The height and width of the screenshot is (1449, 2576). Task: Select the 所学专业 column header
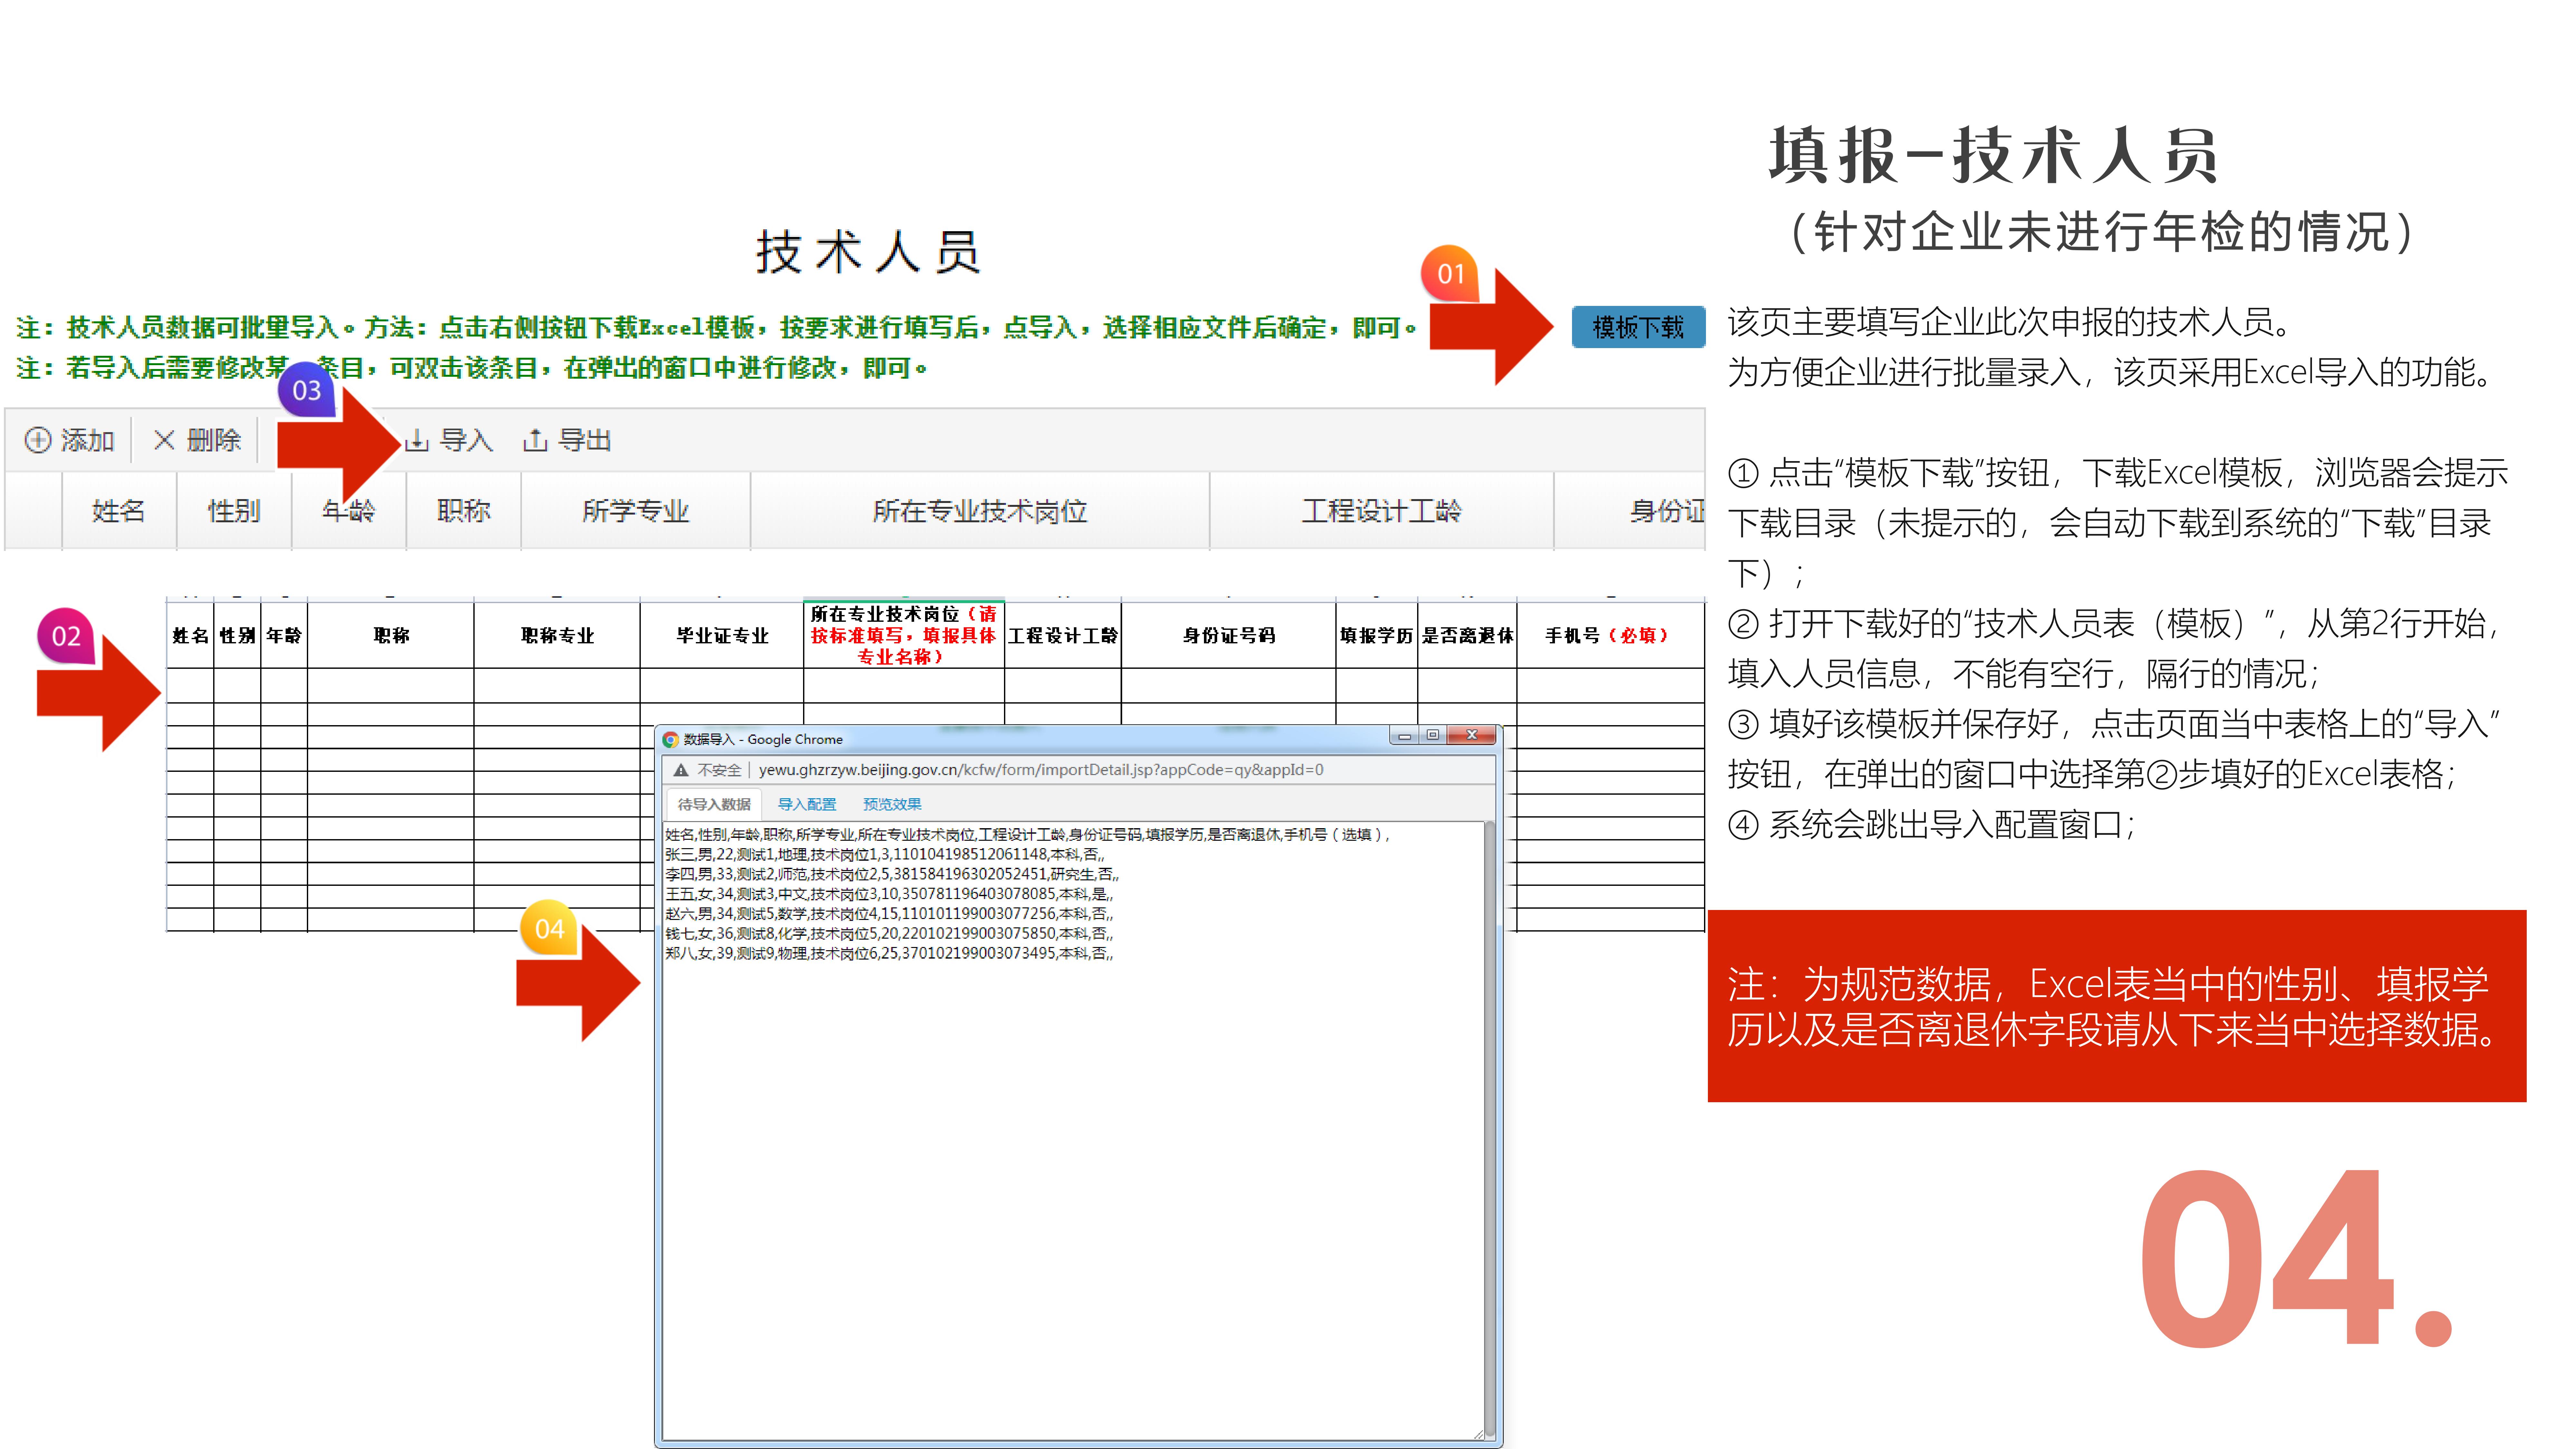point(636,511)
